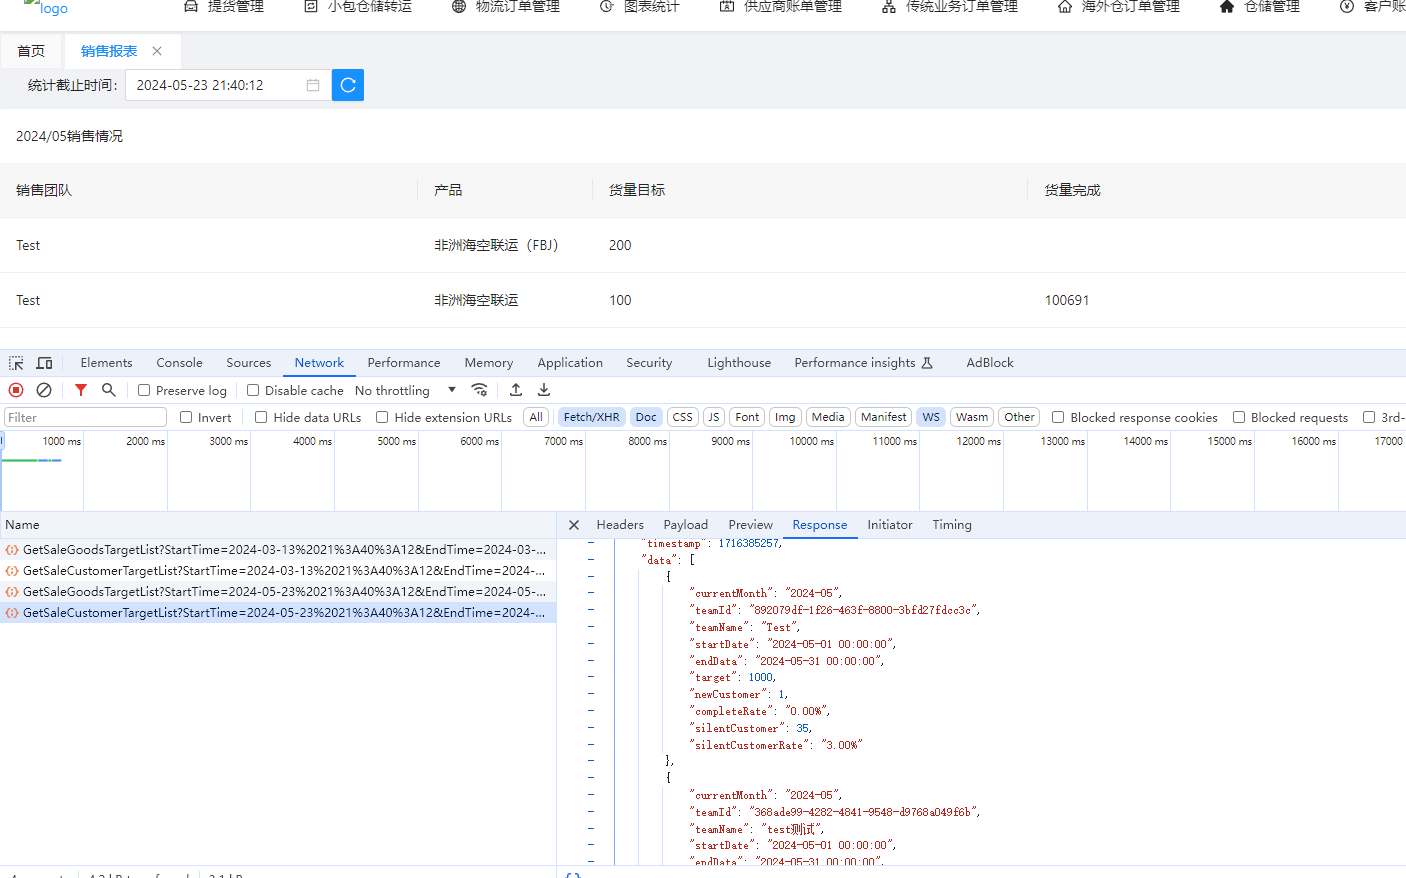Screen dimensions: 1406x878
Task: Check the Disable cache checkbox
Action: pos(253,390)
